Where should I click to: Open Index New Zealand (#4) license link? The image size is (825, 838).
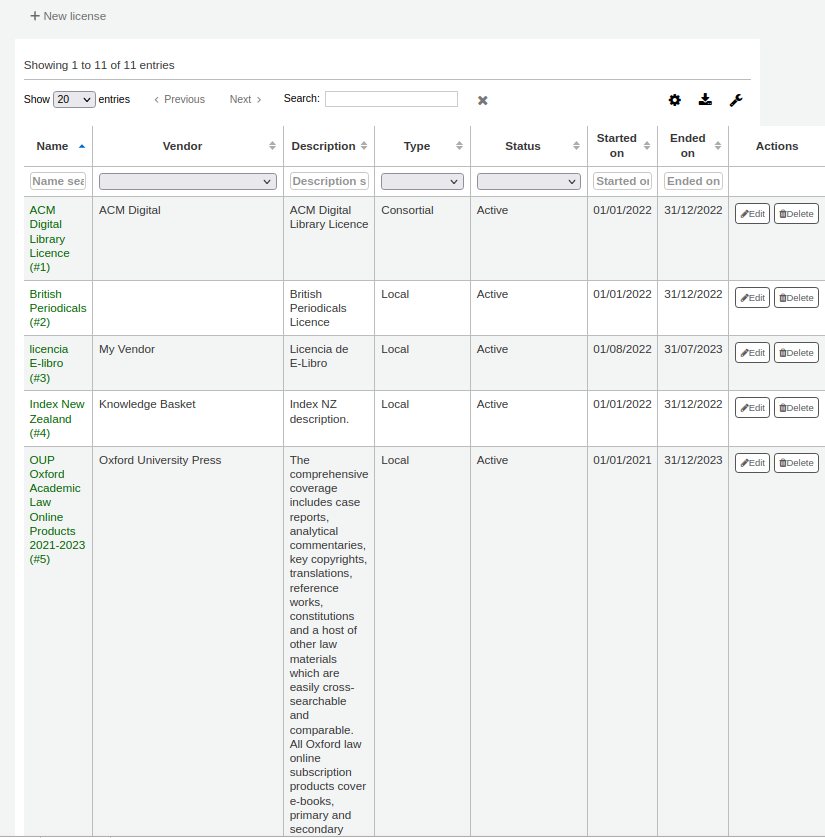57,418
